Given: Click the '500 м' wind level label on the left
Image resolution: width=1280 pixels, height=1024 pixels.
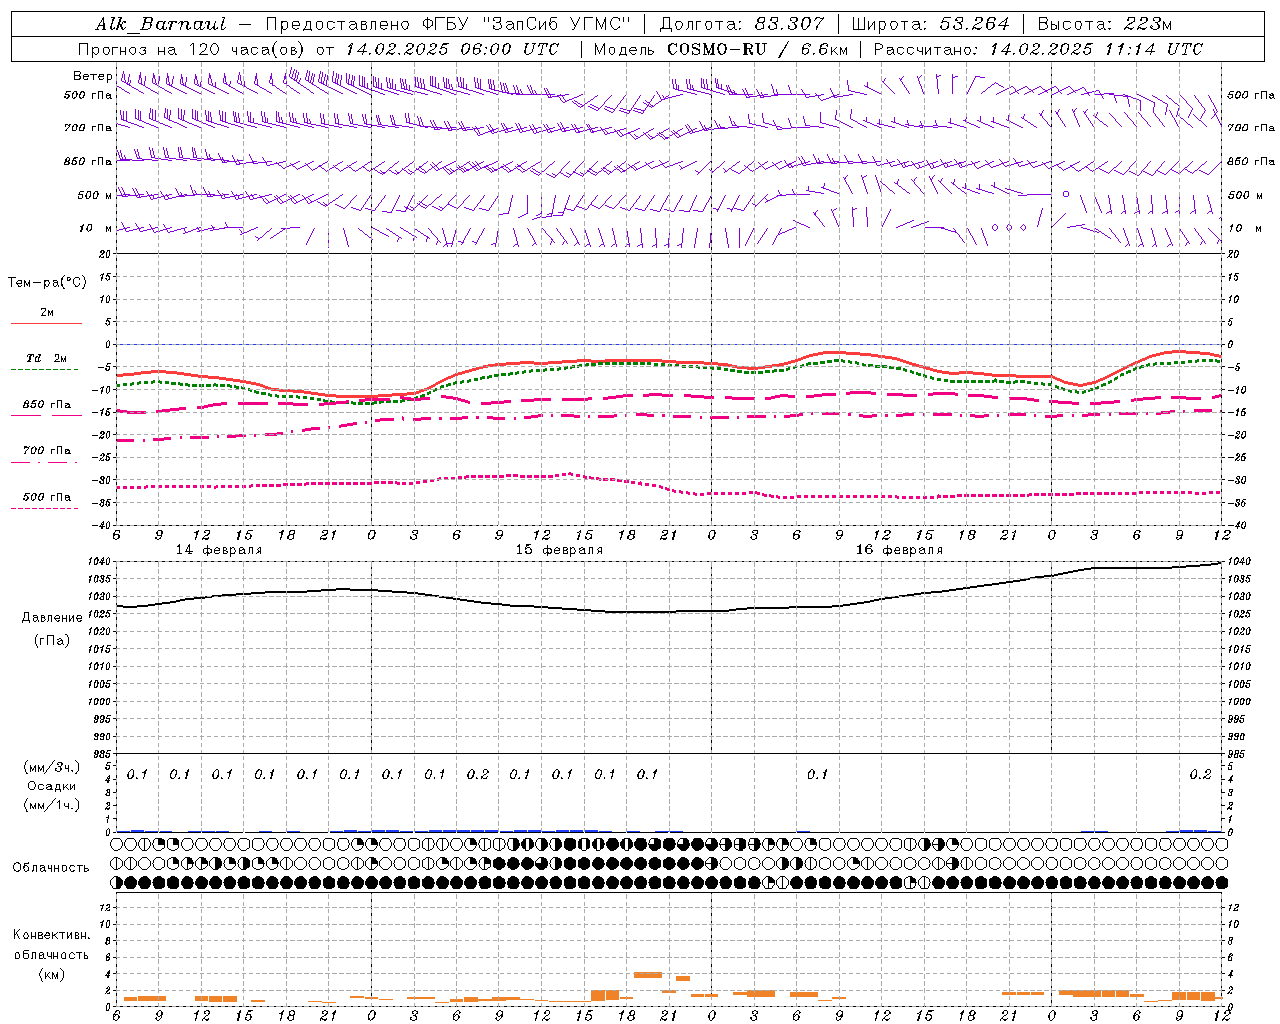Looking at the screenshot, I should coord(95,195).
